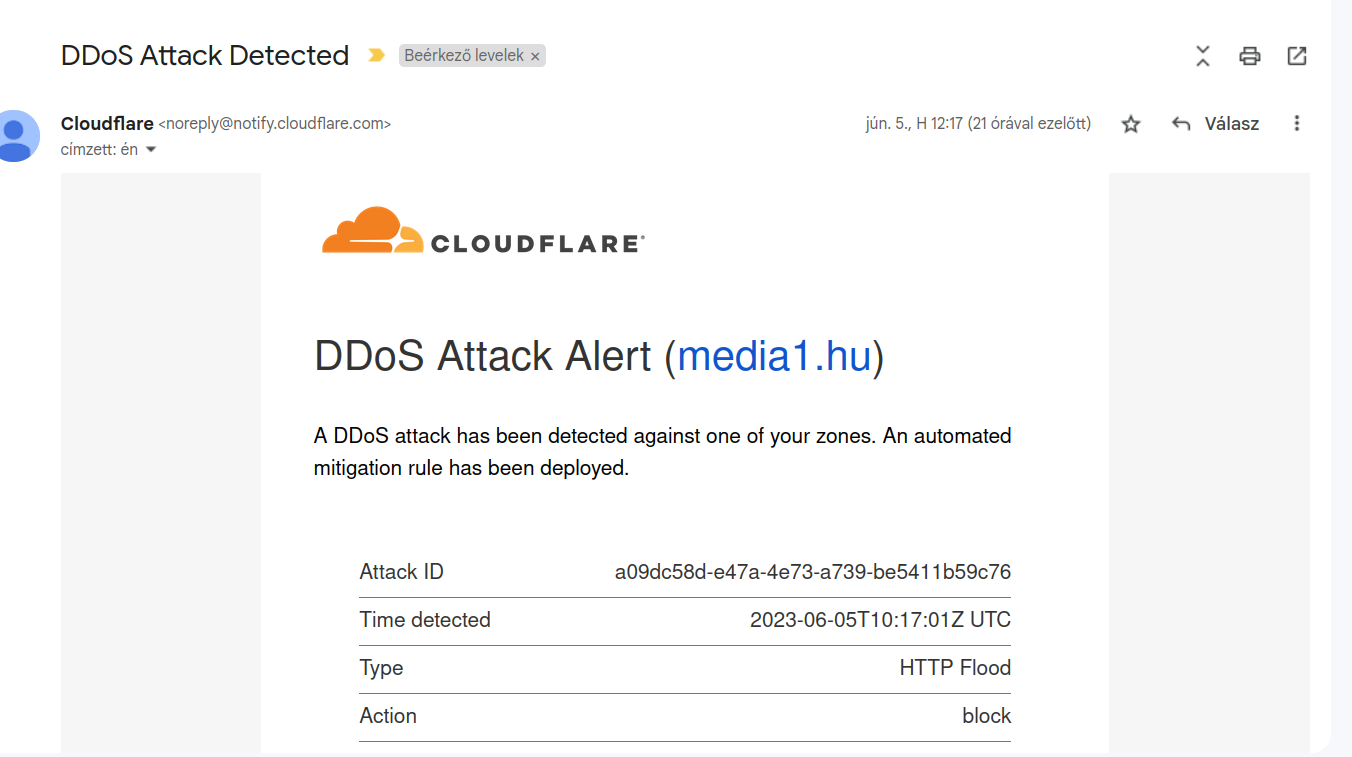The image size is (1352, 757).
Task: Click the yellow importance marker icon
Action: [376, 56]
